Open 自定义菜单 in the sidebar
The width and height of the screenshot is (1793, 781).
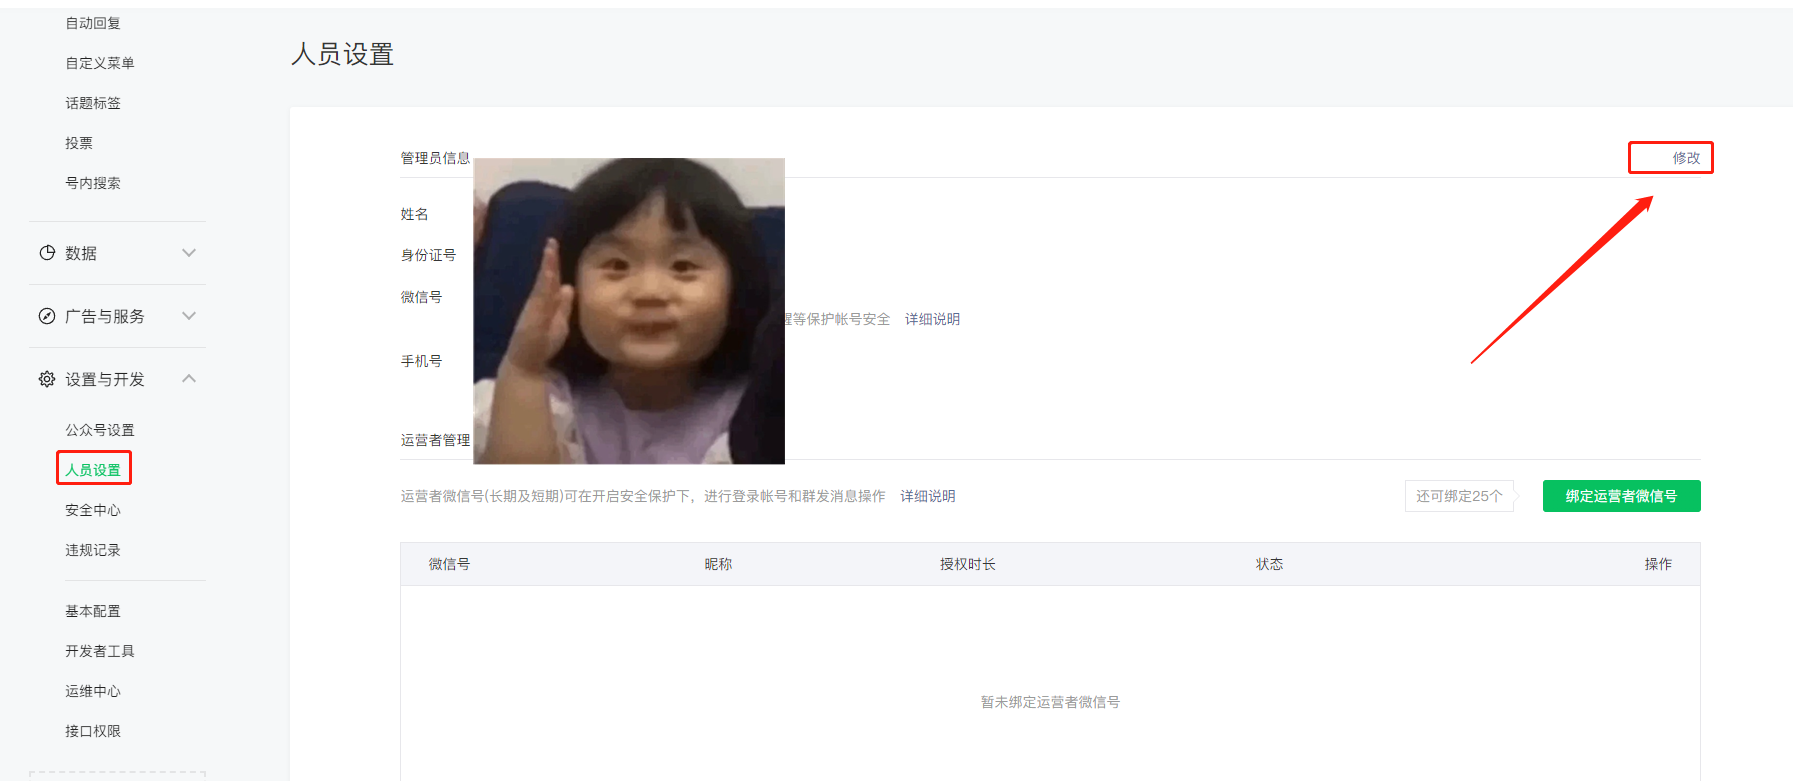pyautogui.click(x=100, y=63)
